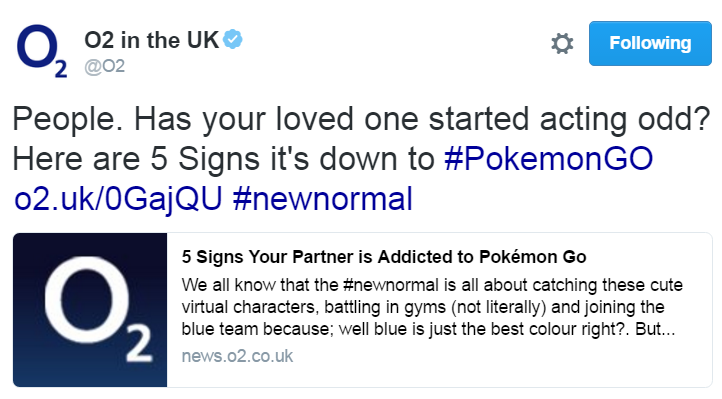Click the word 'Following' on the blue button

[650, 43]
